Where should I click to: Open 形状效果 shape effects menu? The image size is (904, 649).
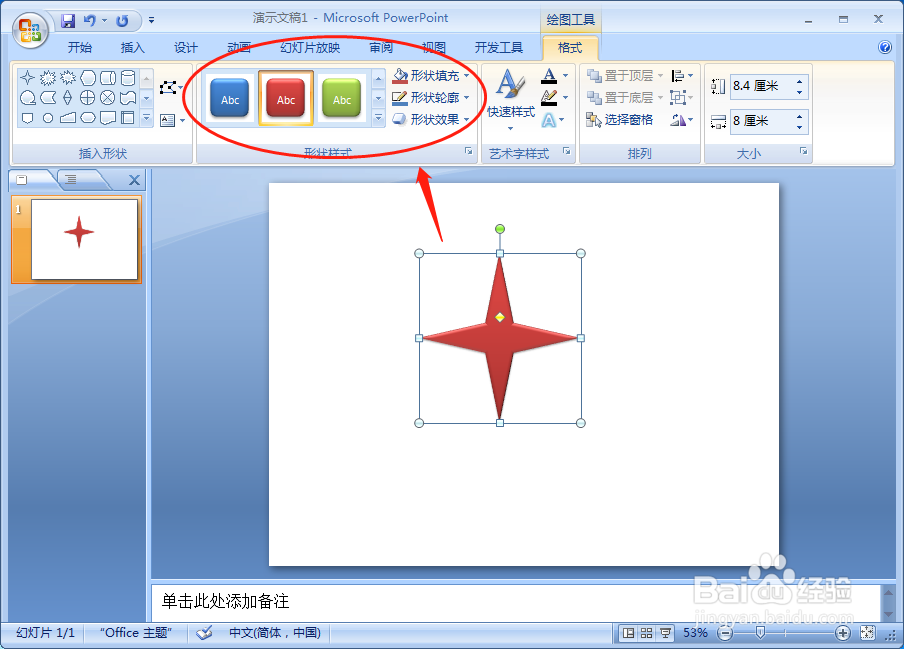tap(431, 119)
